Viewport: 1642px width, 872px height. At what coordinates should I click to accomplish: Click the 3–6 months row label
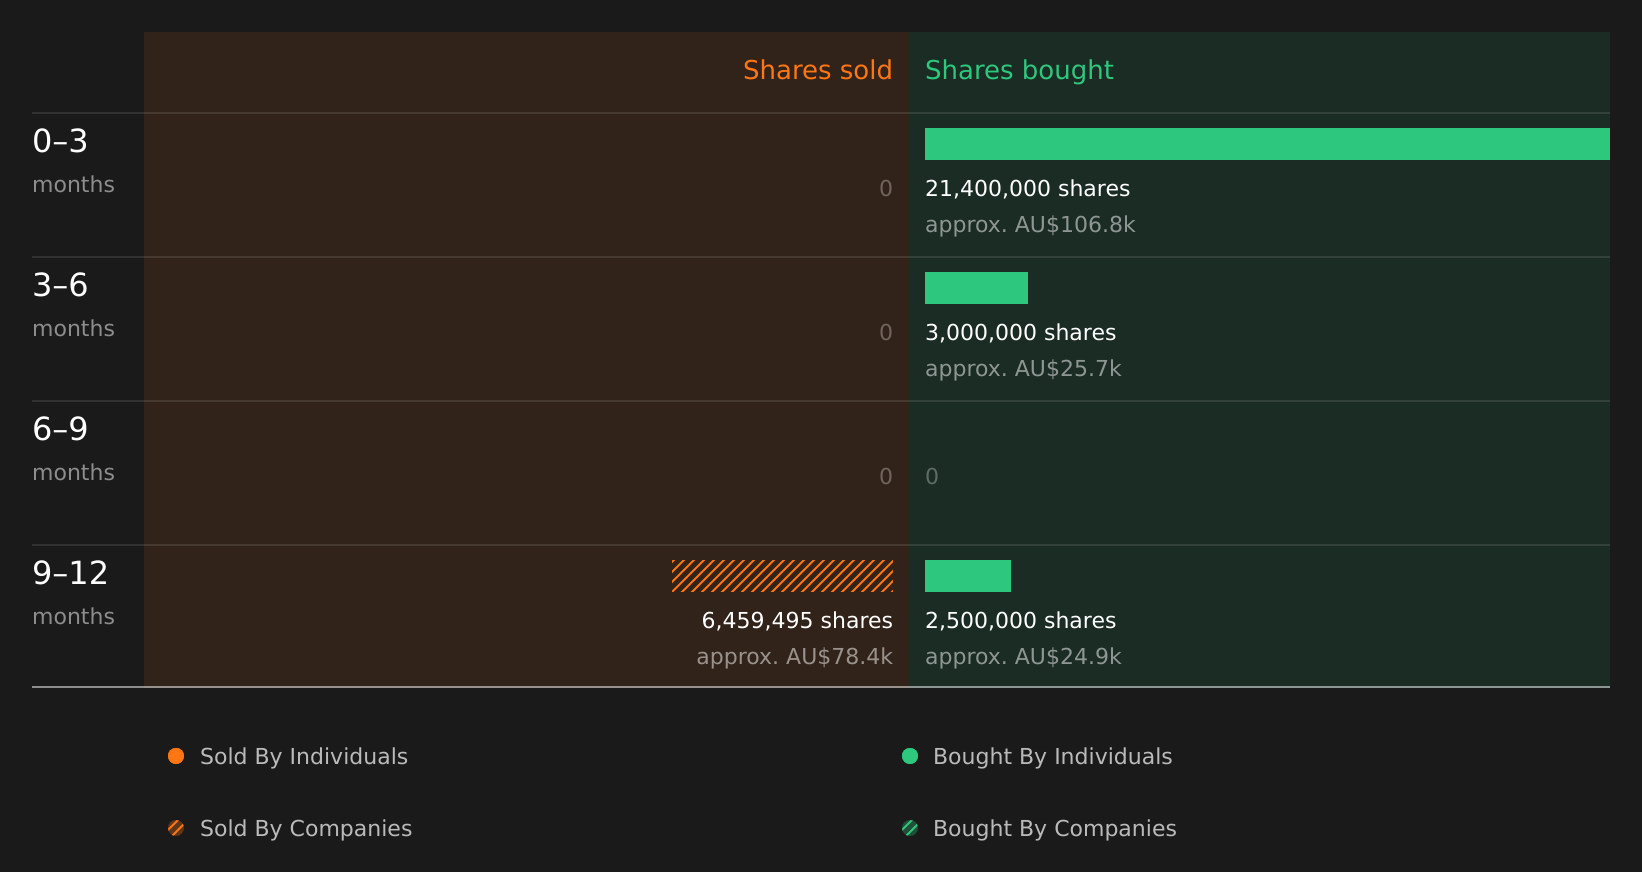tap(73, 305)
